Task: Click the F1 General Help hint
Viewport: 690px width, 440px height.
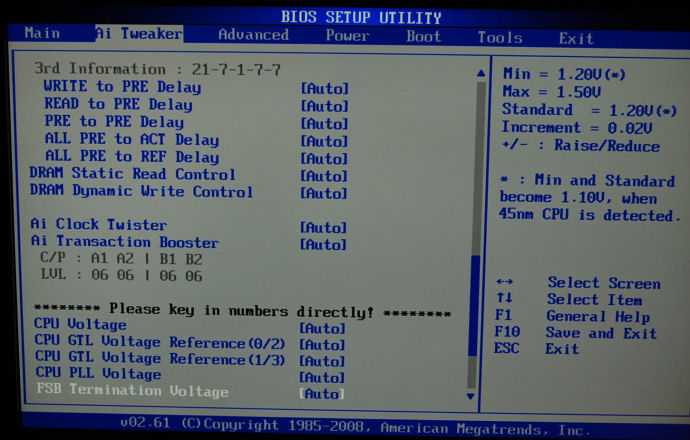Action: click(573, 316)
